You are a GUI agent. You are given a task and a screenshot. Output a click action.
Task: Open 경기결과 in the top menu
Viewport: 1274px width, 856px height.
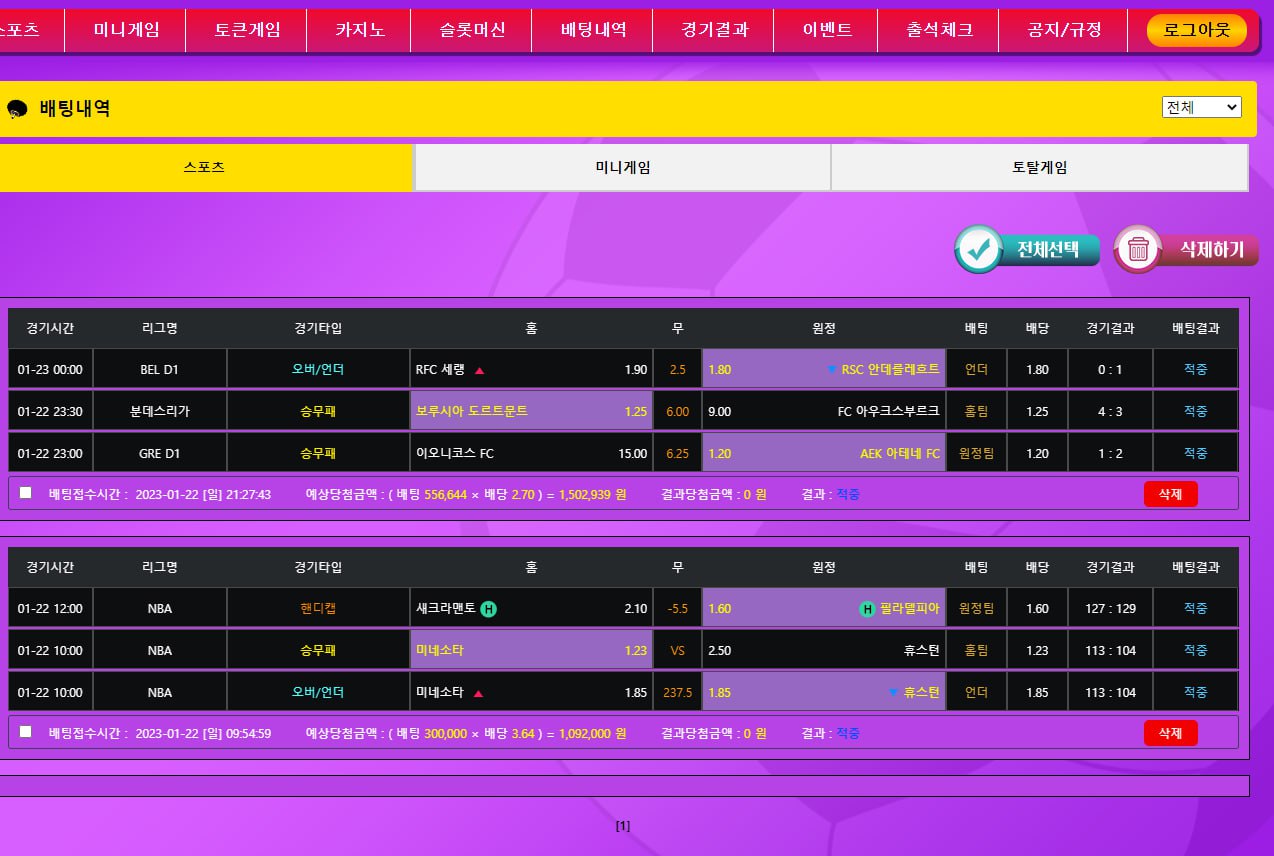point(714,30)
